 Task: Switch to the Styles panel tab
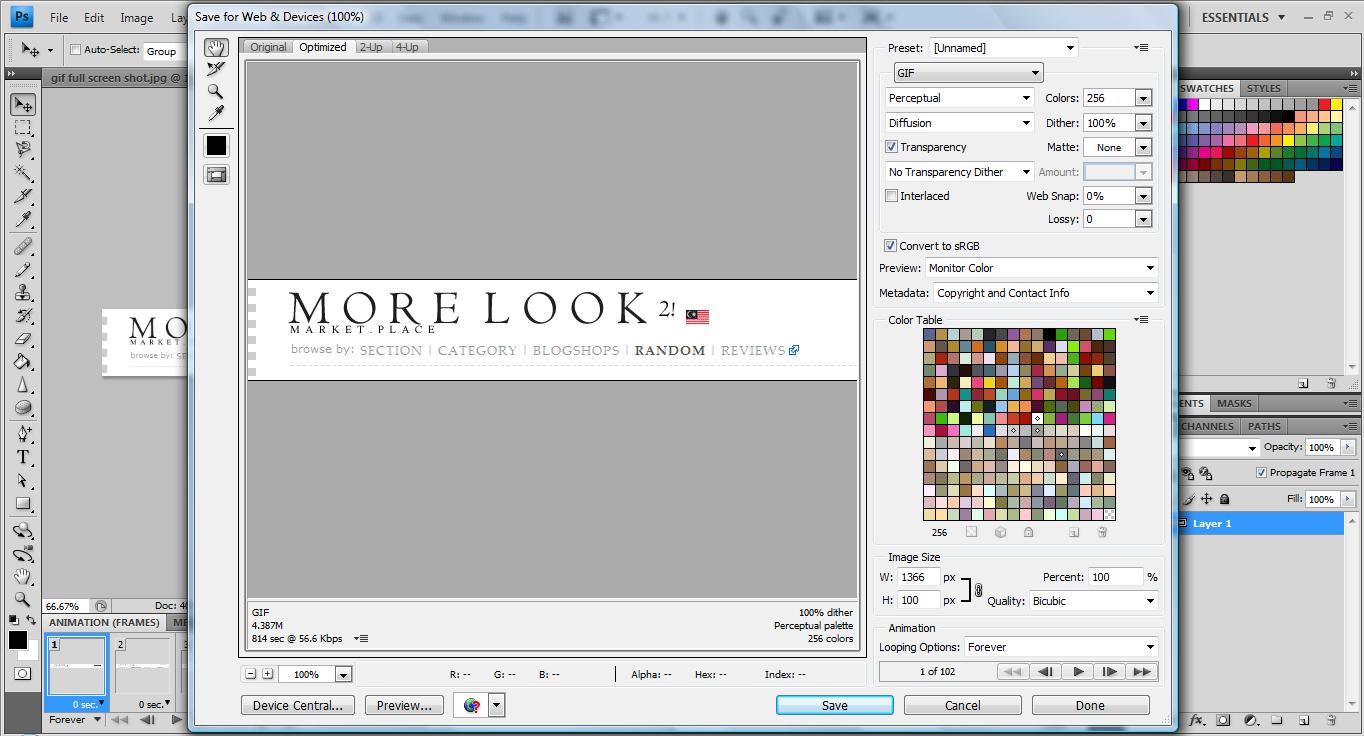point(1264,88)
